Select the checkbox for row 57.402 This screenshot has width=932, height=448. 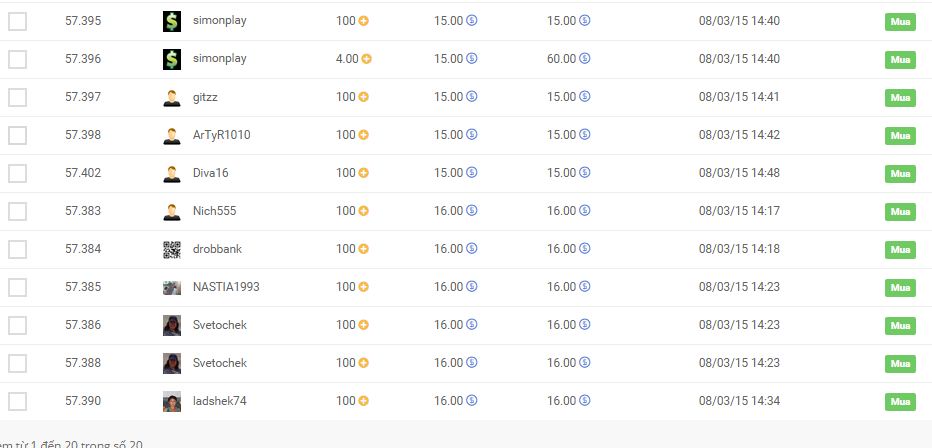click(x=17, y=173)
